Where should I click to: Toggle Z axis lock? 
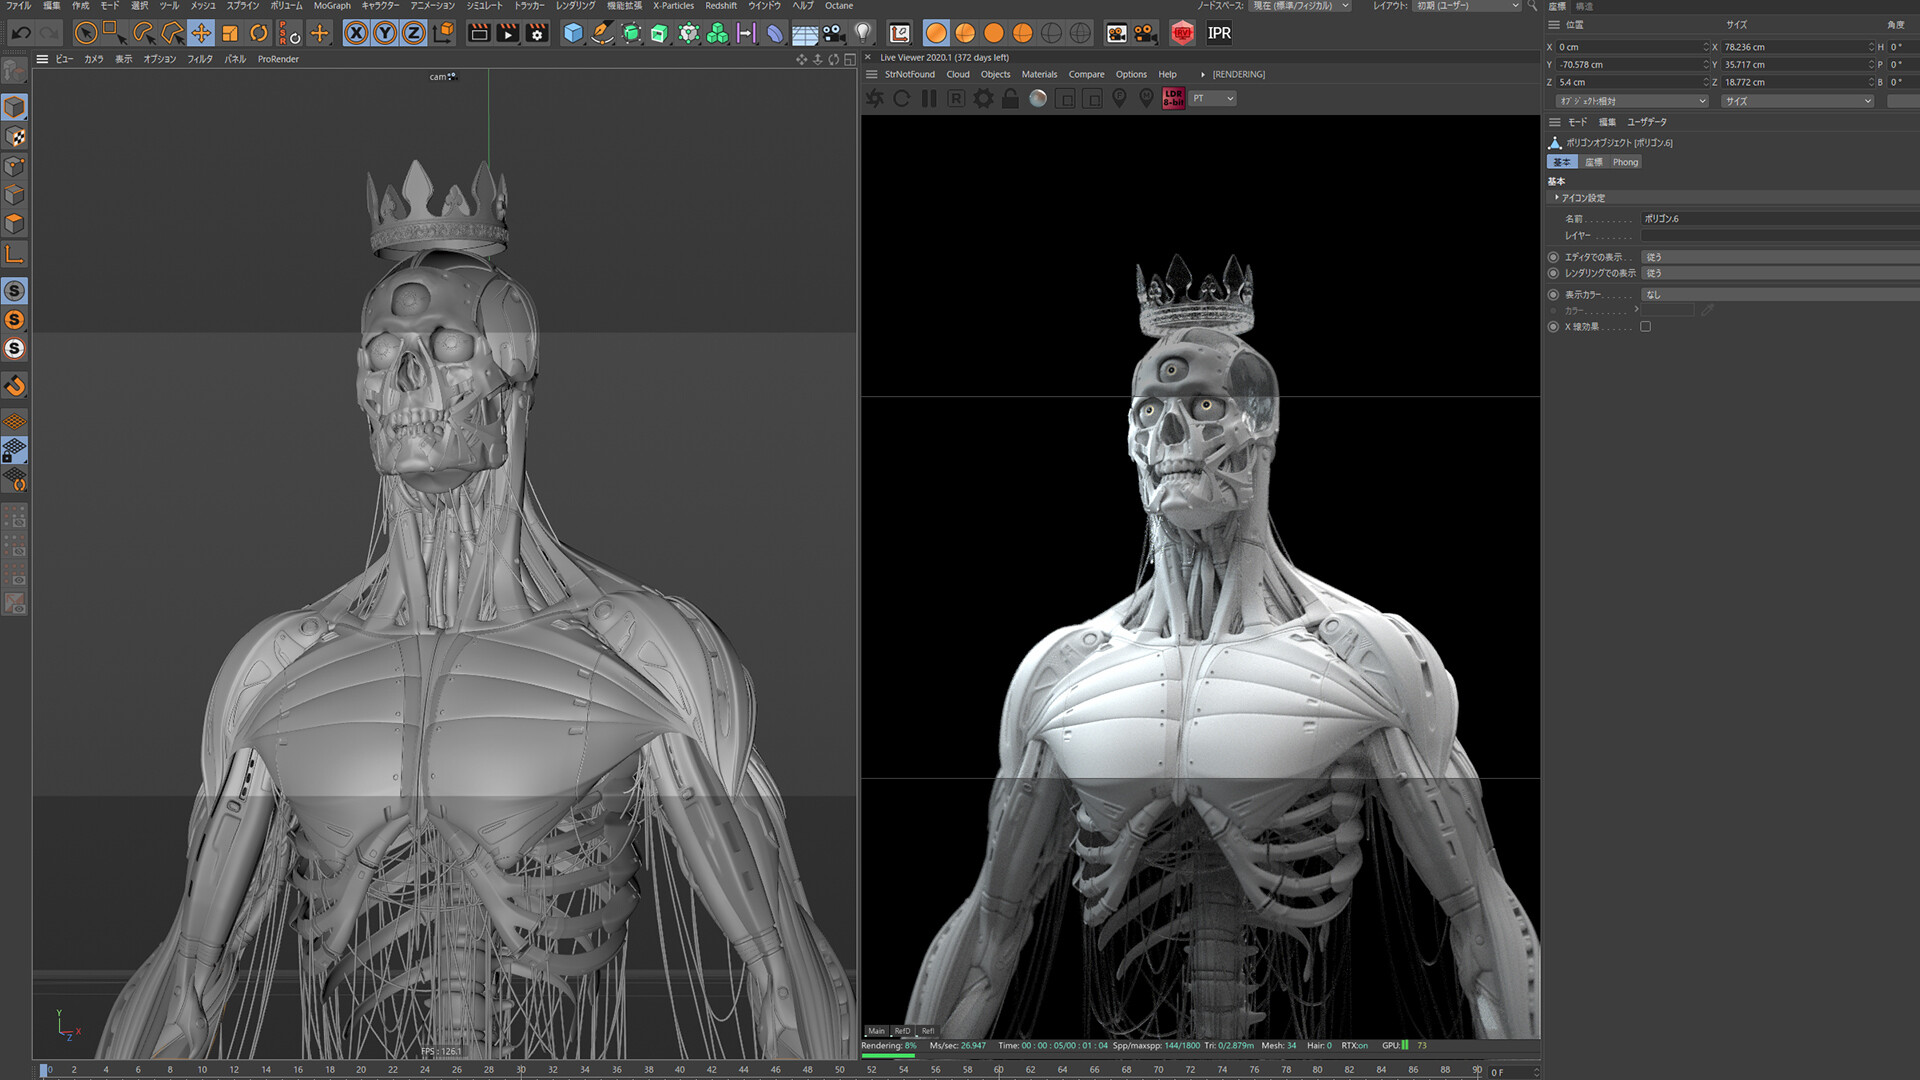pos(413,33)
